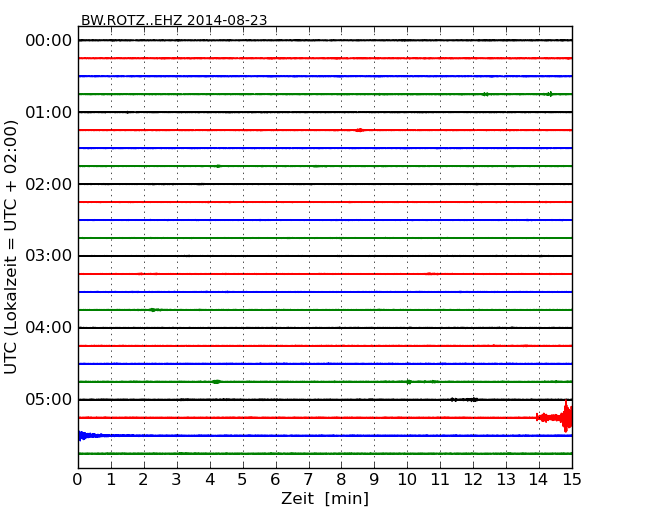Click x-axis tick label 3
Screen dimensions: 650x520
177,480
